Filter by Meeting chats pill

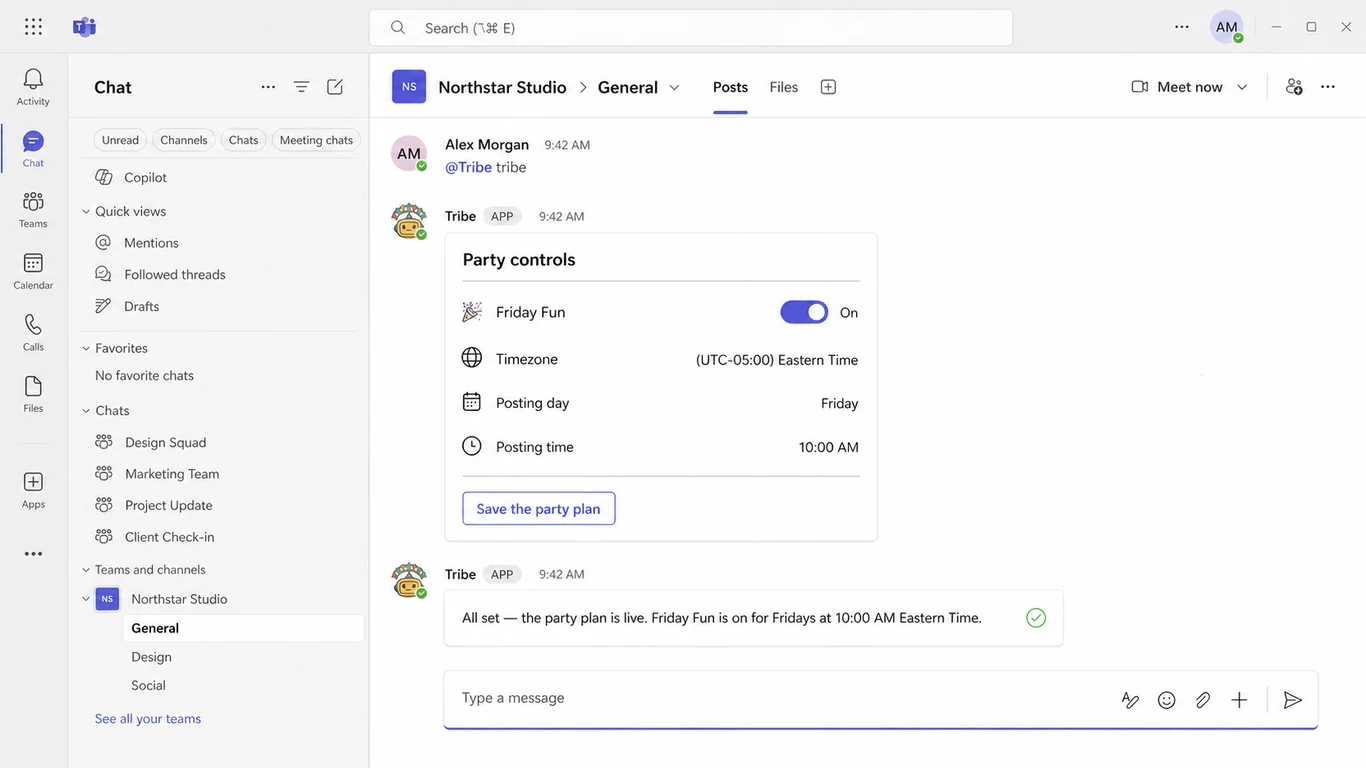(316, 140)
